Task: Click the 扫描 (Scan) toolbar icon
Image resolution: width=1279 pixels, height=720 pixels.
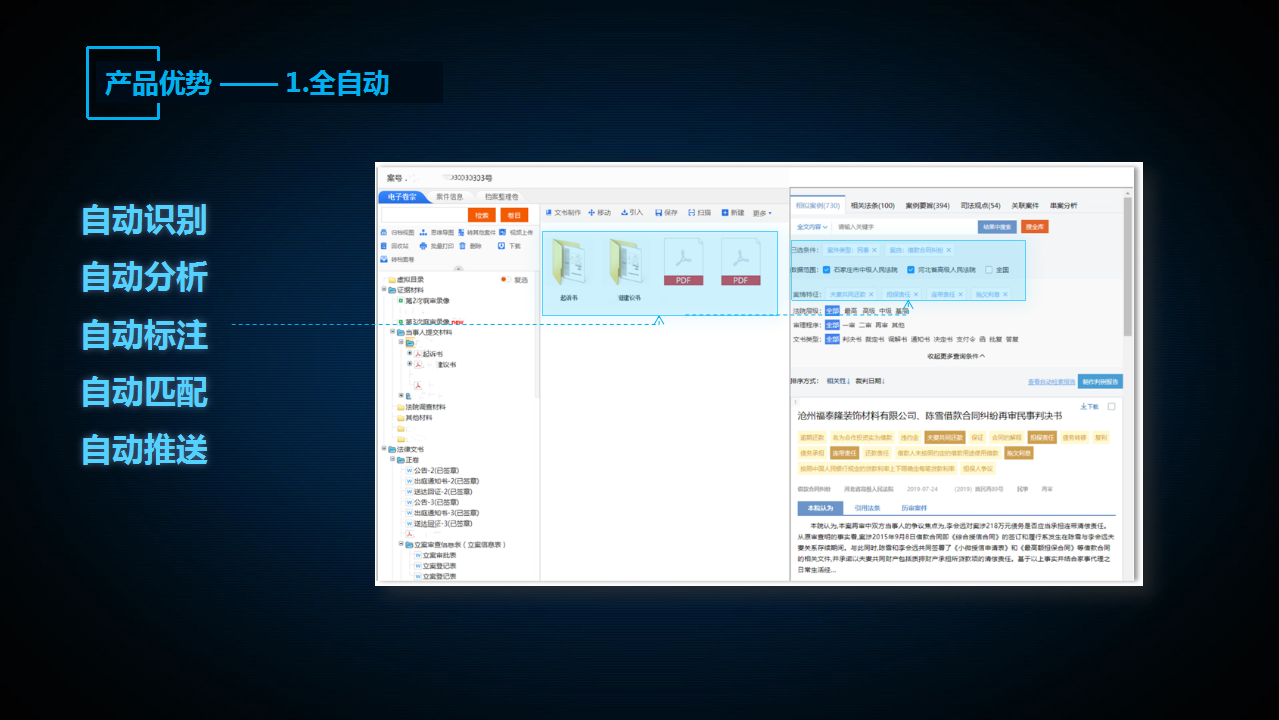Action: click(x=692, y=213)
